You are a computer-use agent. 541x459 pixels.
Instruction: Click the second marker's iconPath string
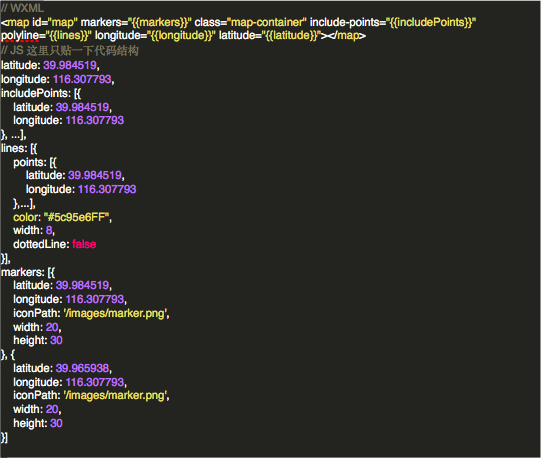(x=116, y=395)
